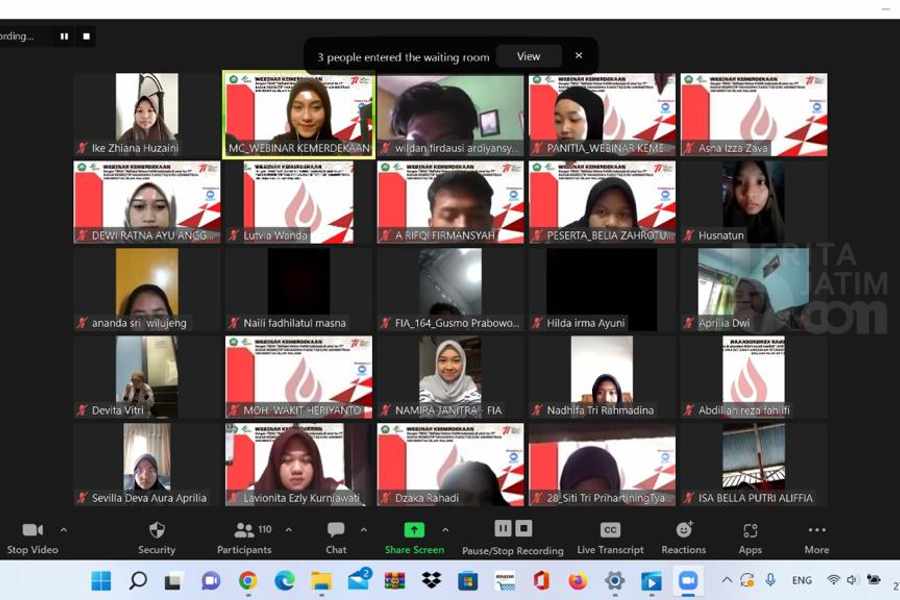This screenshot has height=600, width=900.
Task: Pause recording in bottom toolbar
Action: point(503,528)
